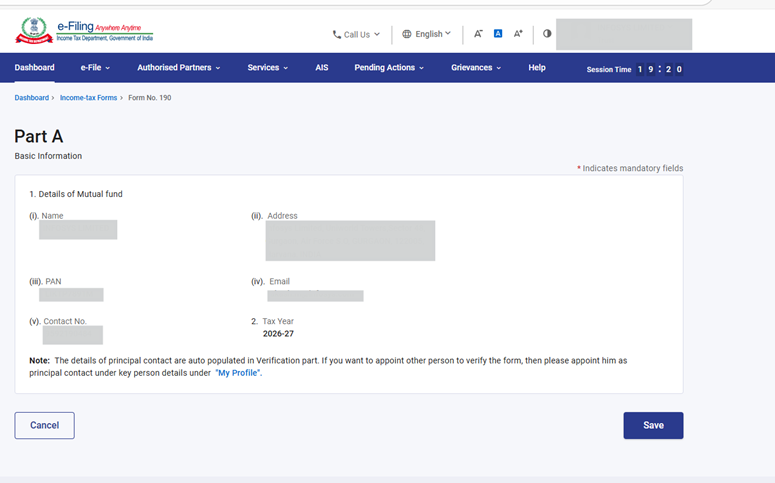
Task: Open the Services dropdown menu
Action: click(x=267, y=68)
